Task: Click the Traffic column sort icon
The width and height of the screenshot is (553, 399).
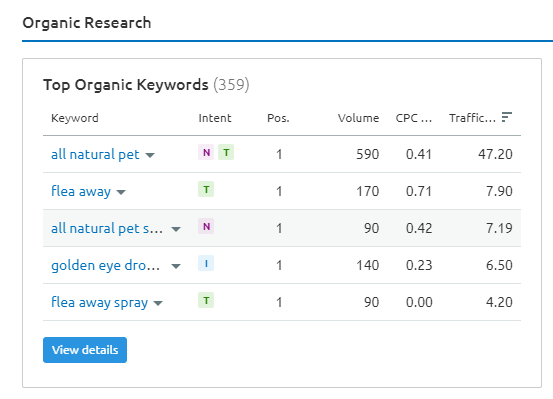Action: tap(507, 117)
